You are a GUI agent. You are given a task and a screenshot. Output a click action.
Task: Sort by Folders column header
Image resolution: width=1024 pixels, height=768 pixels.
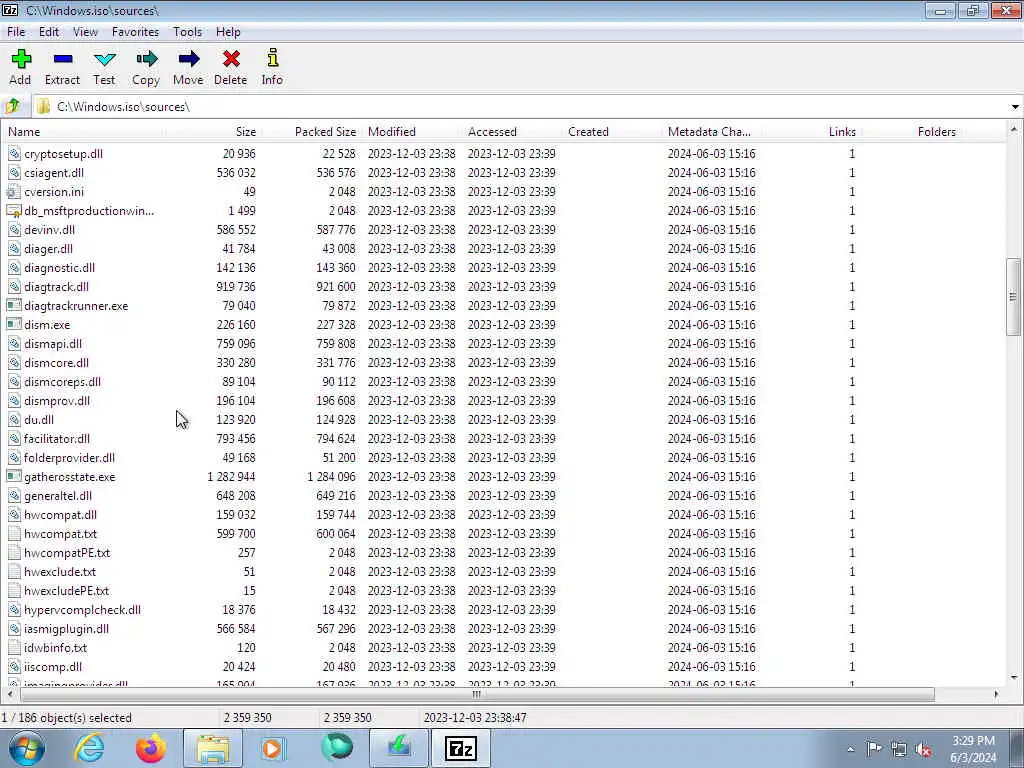912,131
